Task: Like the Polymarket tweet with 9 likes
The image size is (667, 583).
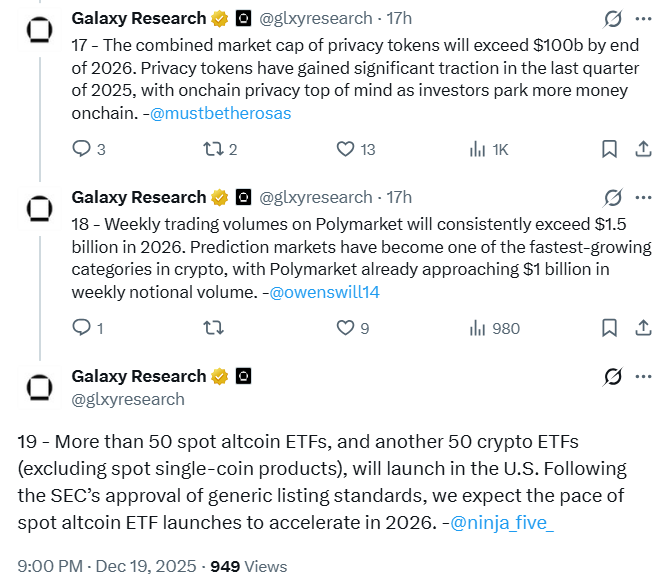Action: click(345, 327)
